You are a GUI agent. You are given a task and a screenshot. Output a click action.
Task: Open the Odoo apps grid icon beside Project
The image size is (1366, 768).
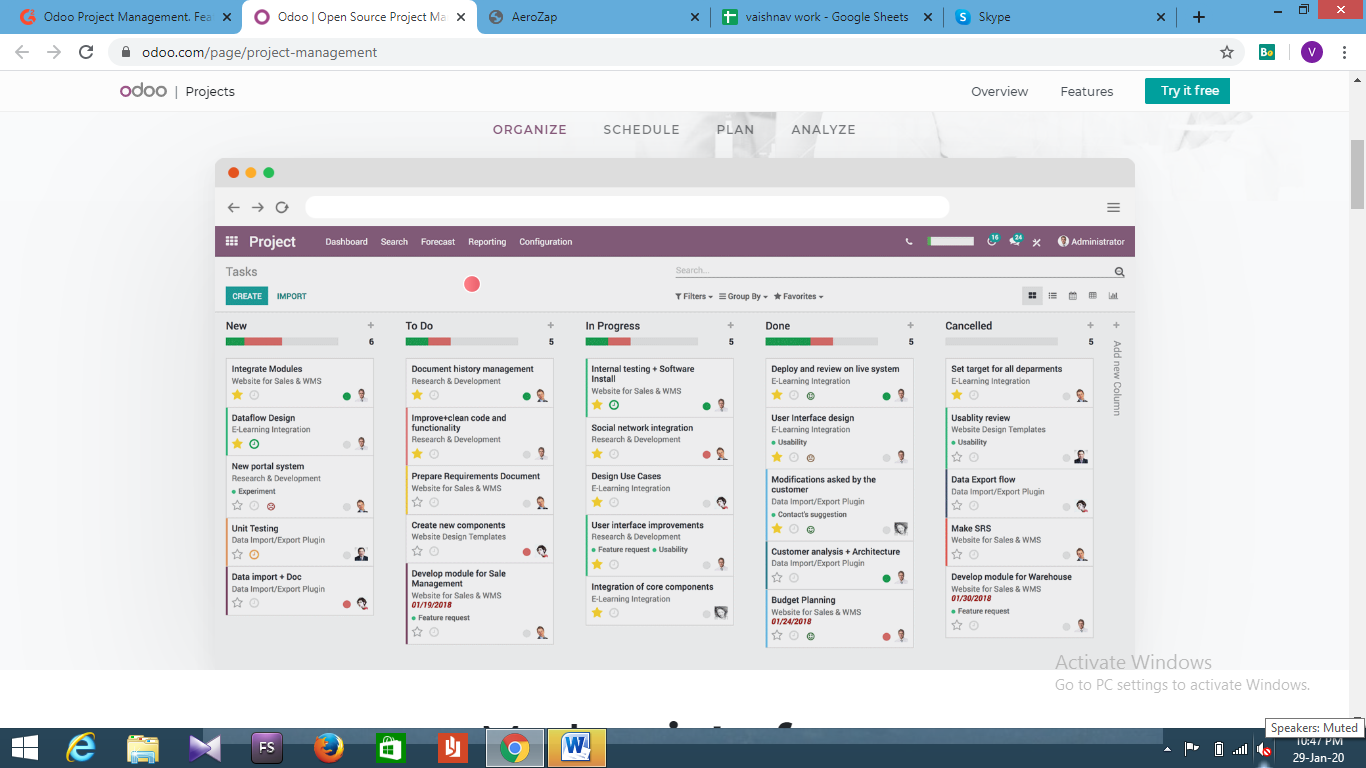point(232,241)
